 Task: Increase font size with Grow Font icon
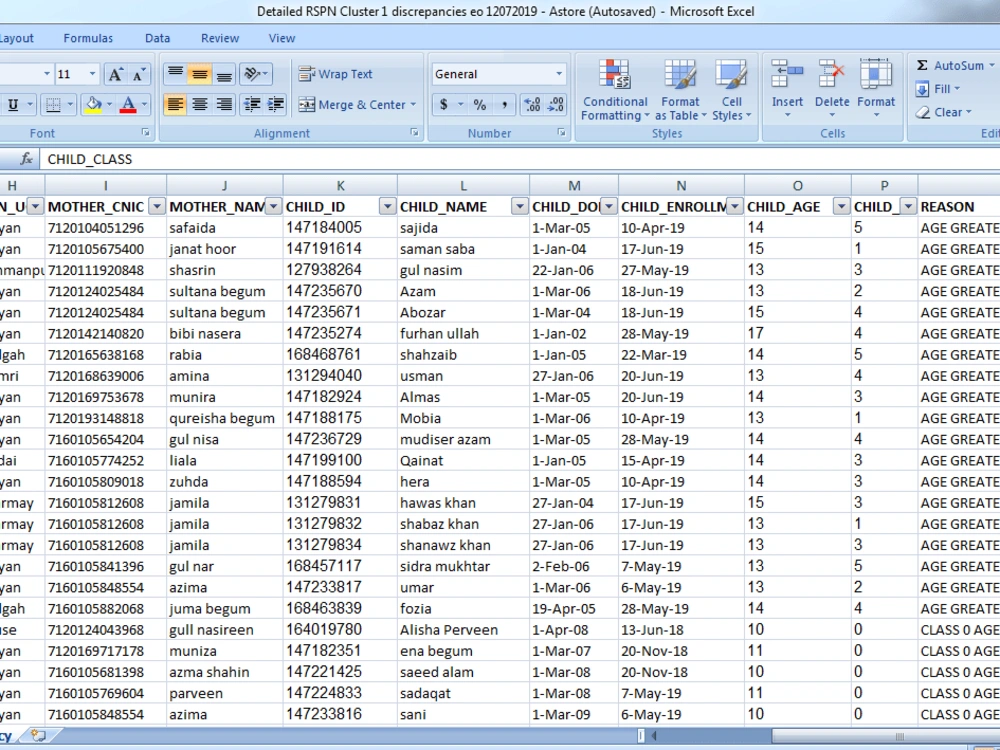coord(115,74)
